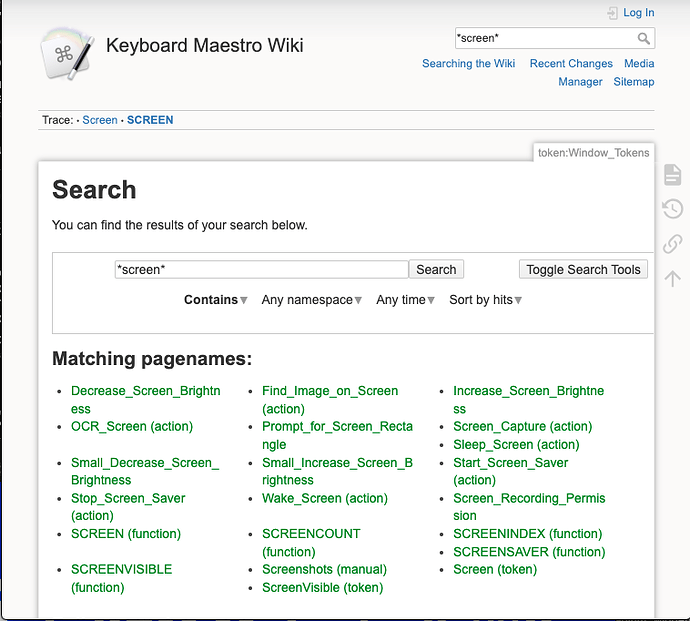The image size is (690, 621).
Task: Open Screen (token) result
Action: (x=495, y=570)
